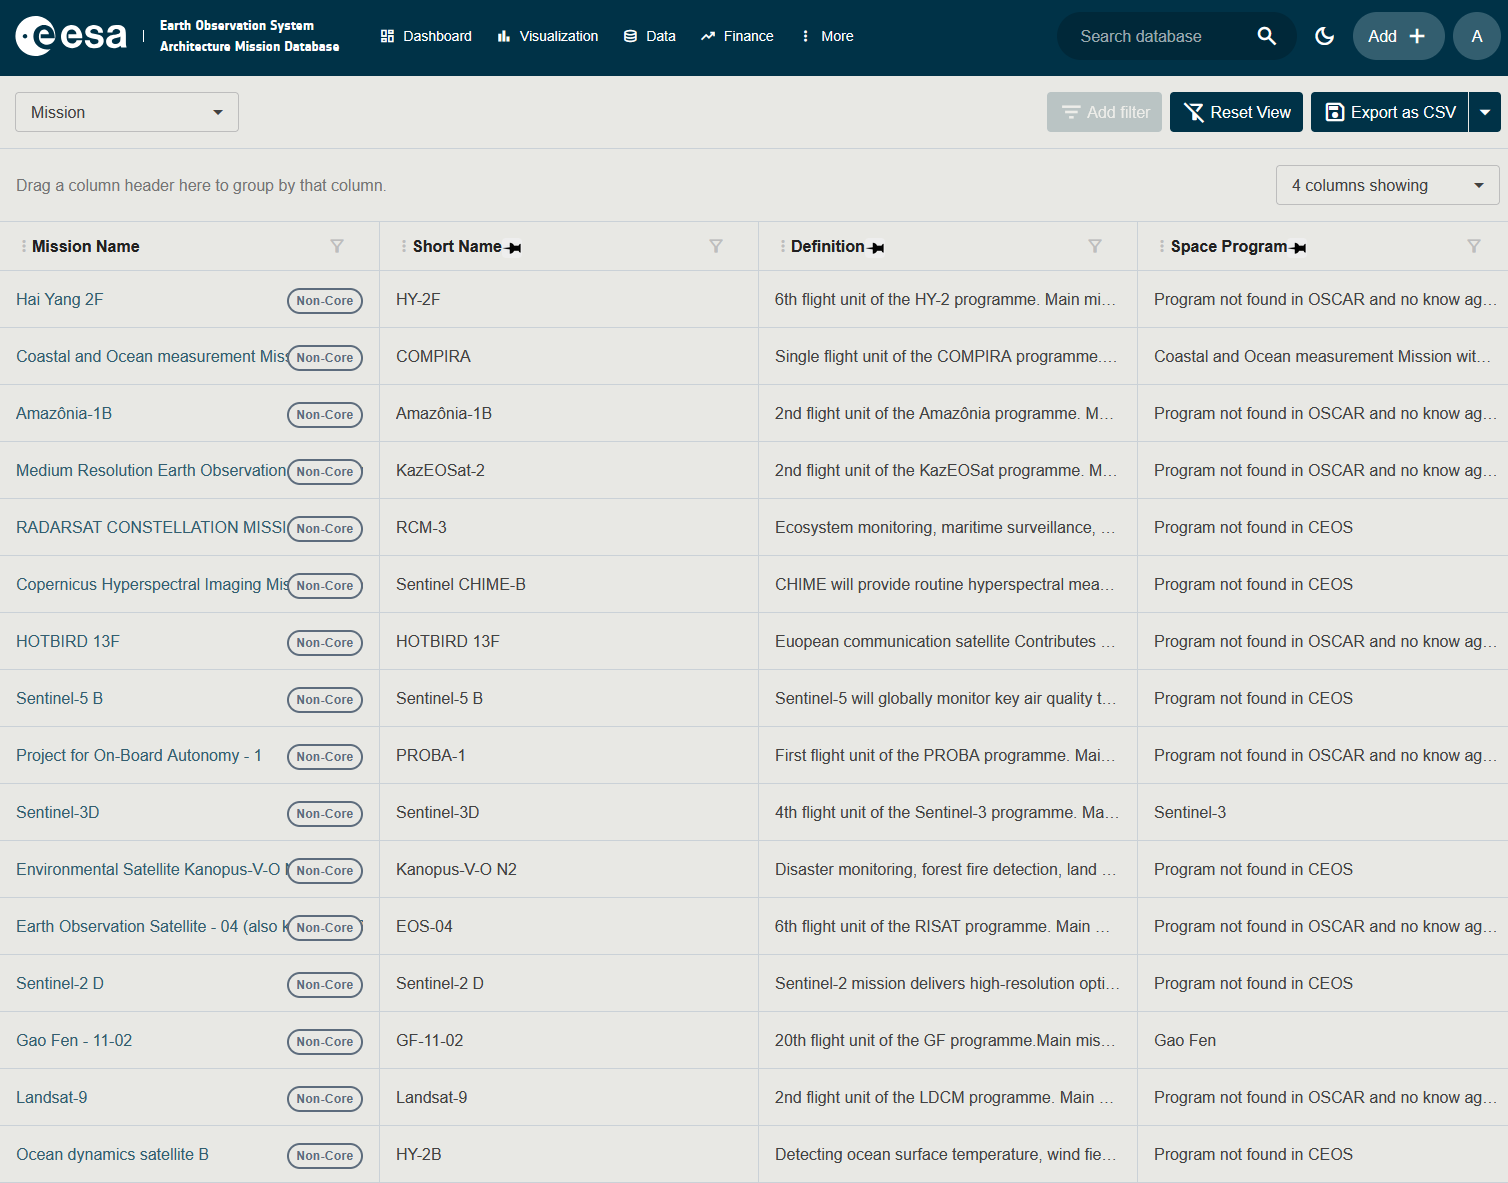Select the RCM-3 short name cell
Screen dimensions: 1508x1183
(x=569, y=527)
